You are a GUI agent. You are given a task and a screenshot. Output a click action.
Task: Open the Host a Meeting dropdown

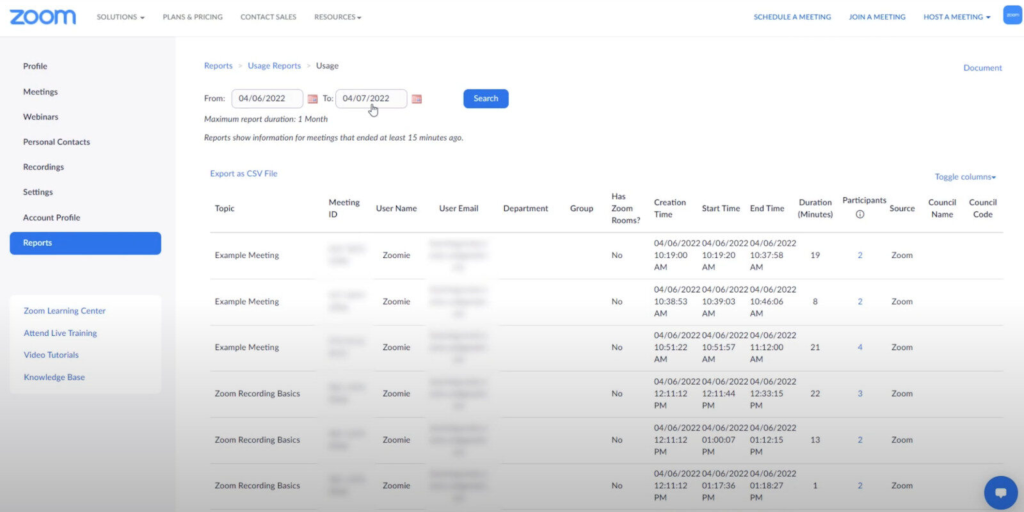956,17
